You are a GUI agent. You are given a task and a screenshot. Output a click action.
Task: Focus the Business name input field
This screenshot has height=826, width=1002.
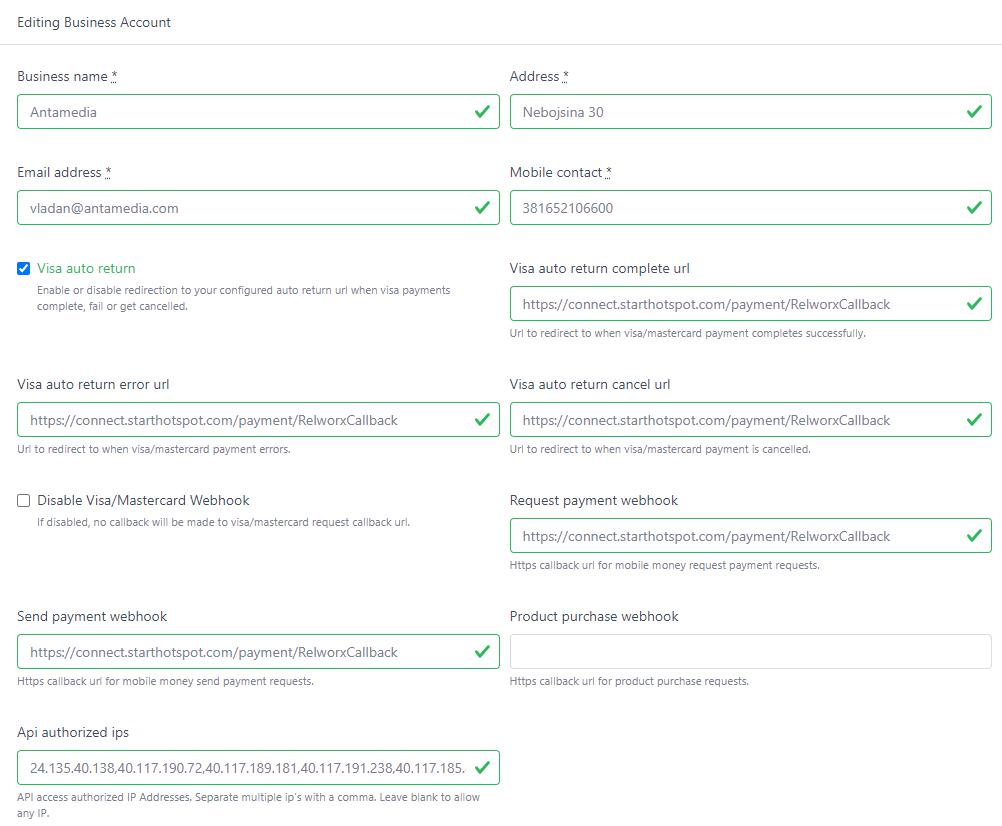(x=240, y=112)
